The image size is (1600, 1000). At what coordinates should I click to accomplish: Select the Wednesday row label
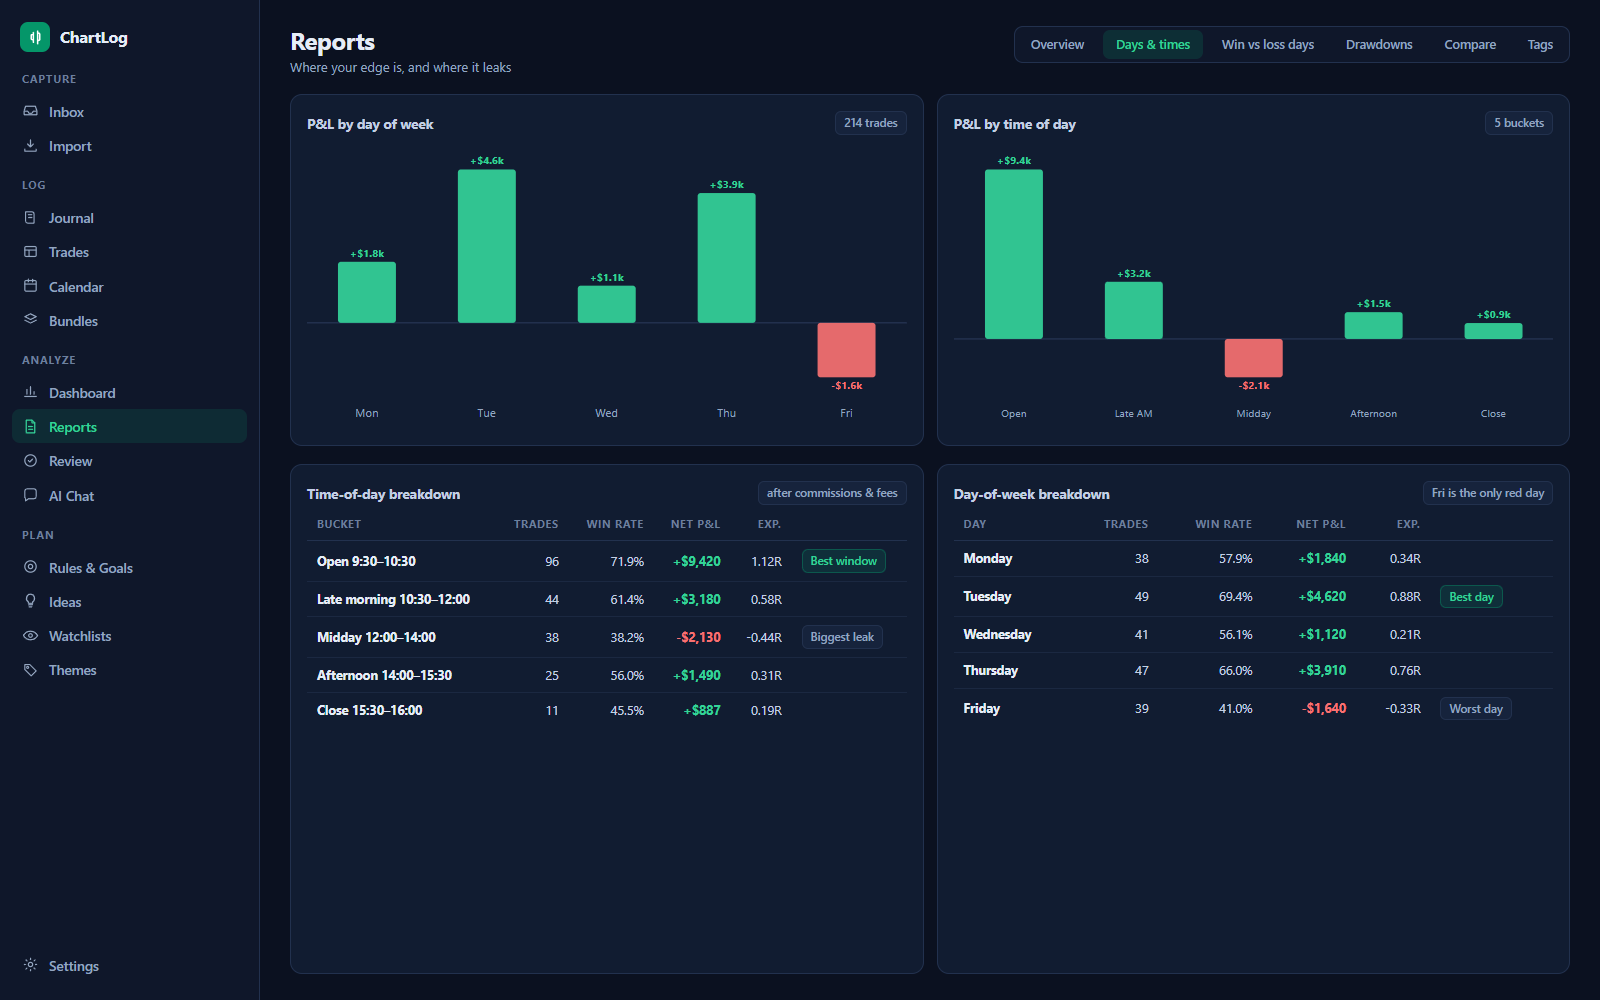click(997, 634)
